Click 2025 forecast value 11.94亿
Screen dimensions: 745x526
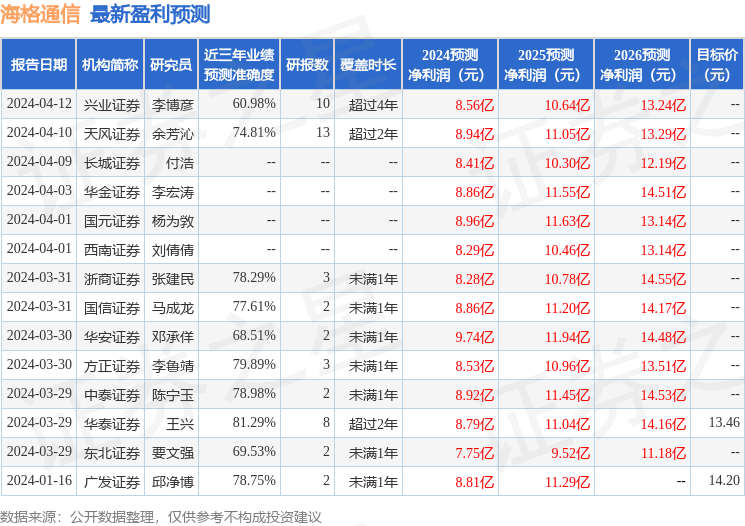(x=567, y=337)
